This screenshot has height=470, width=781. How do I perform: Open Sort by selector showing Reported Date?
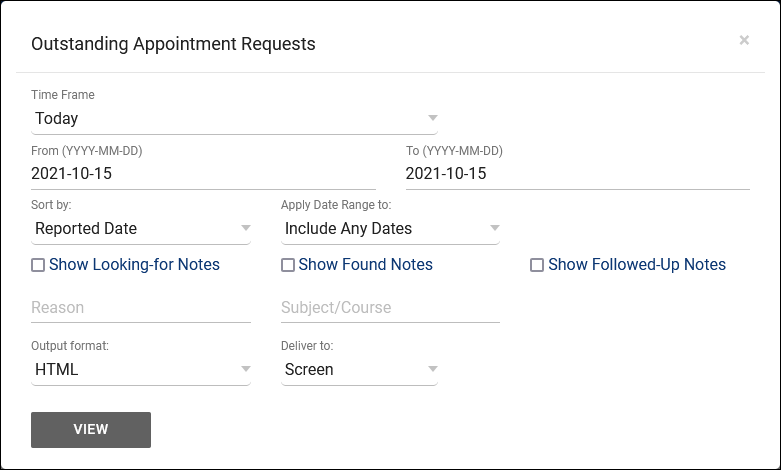coord(130,229)
